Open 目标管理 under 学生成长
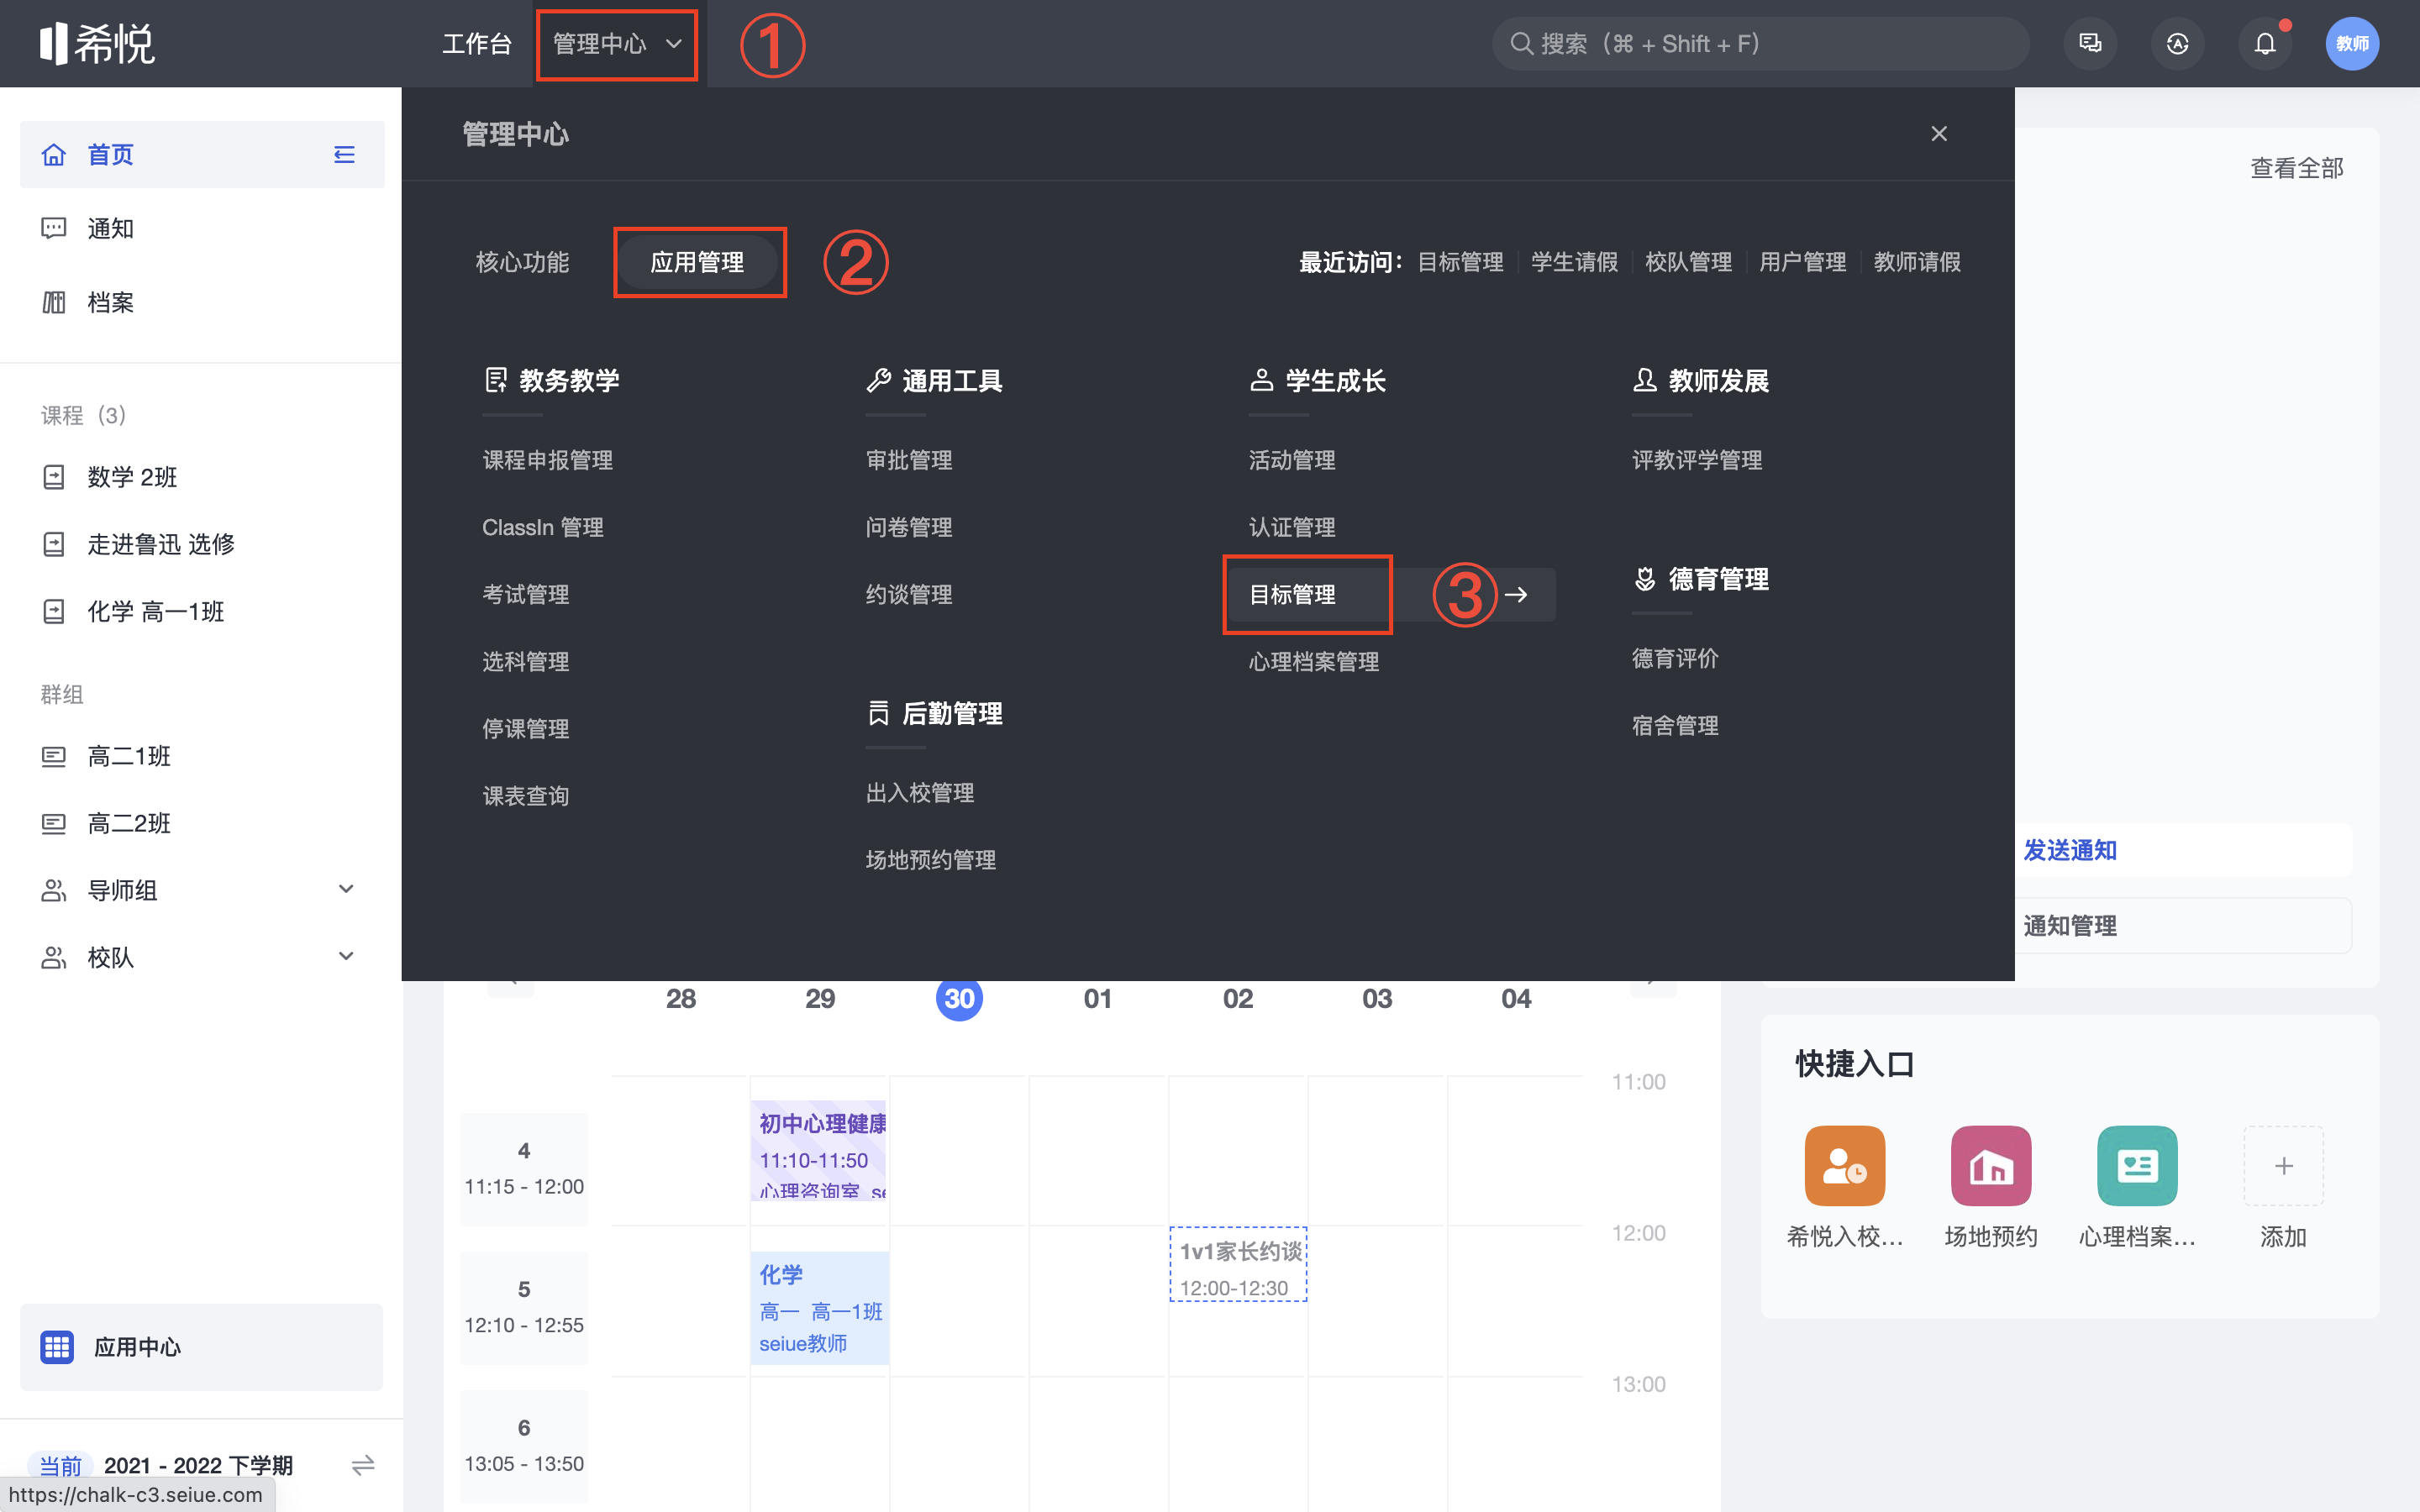 (1291, 594)
